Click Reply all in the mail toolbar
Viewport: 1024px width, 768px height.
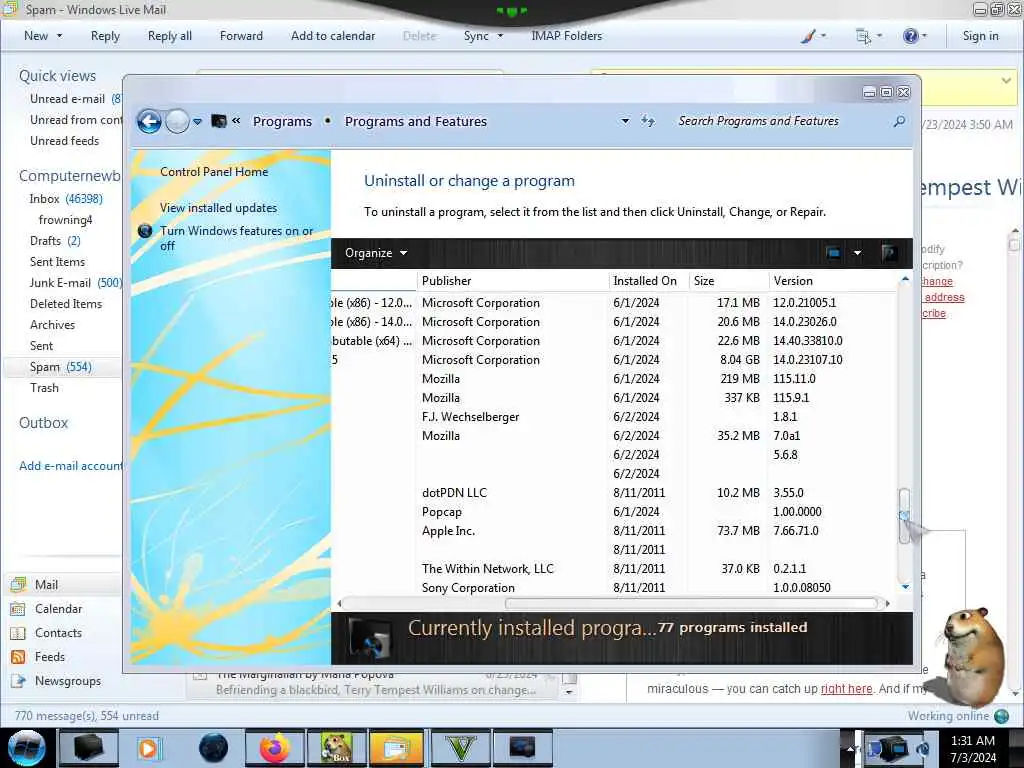[x=170, y=36]
